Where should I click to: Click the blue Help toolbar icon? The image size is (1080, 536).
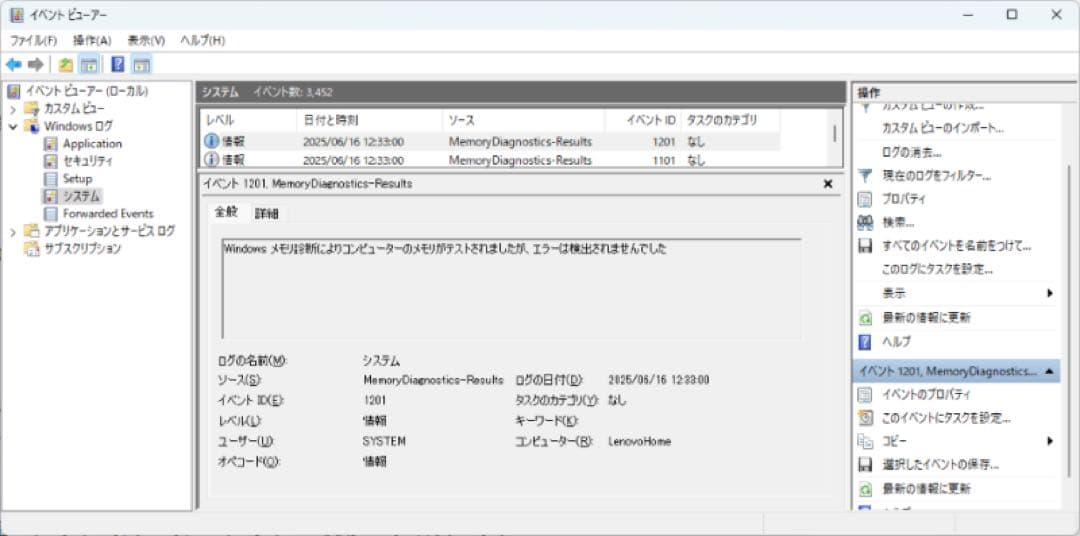(x=118, y=65)
